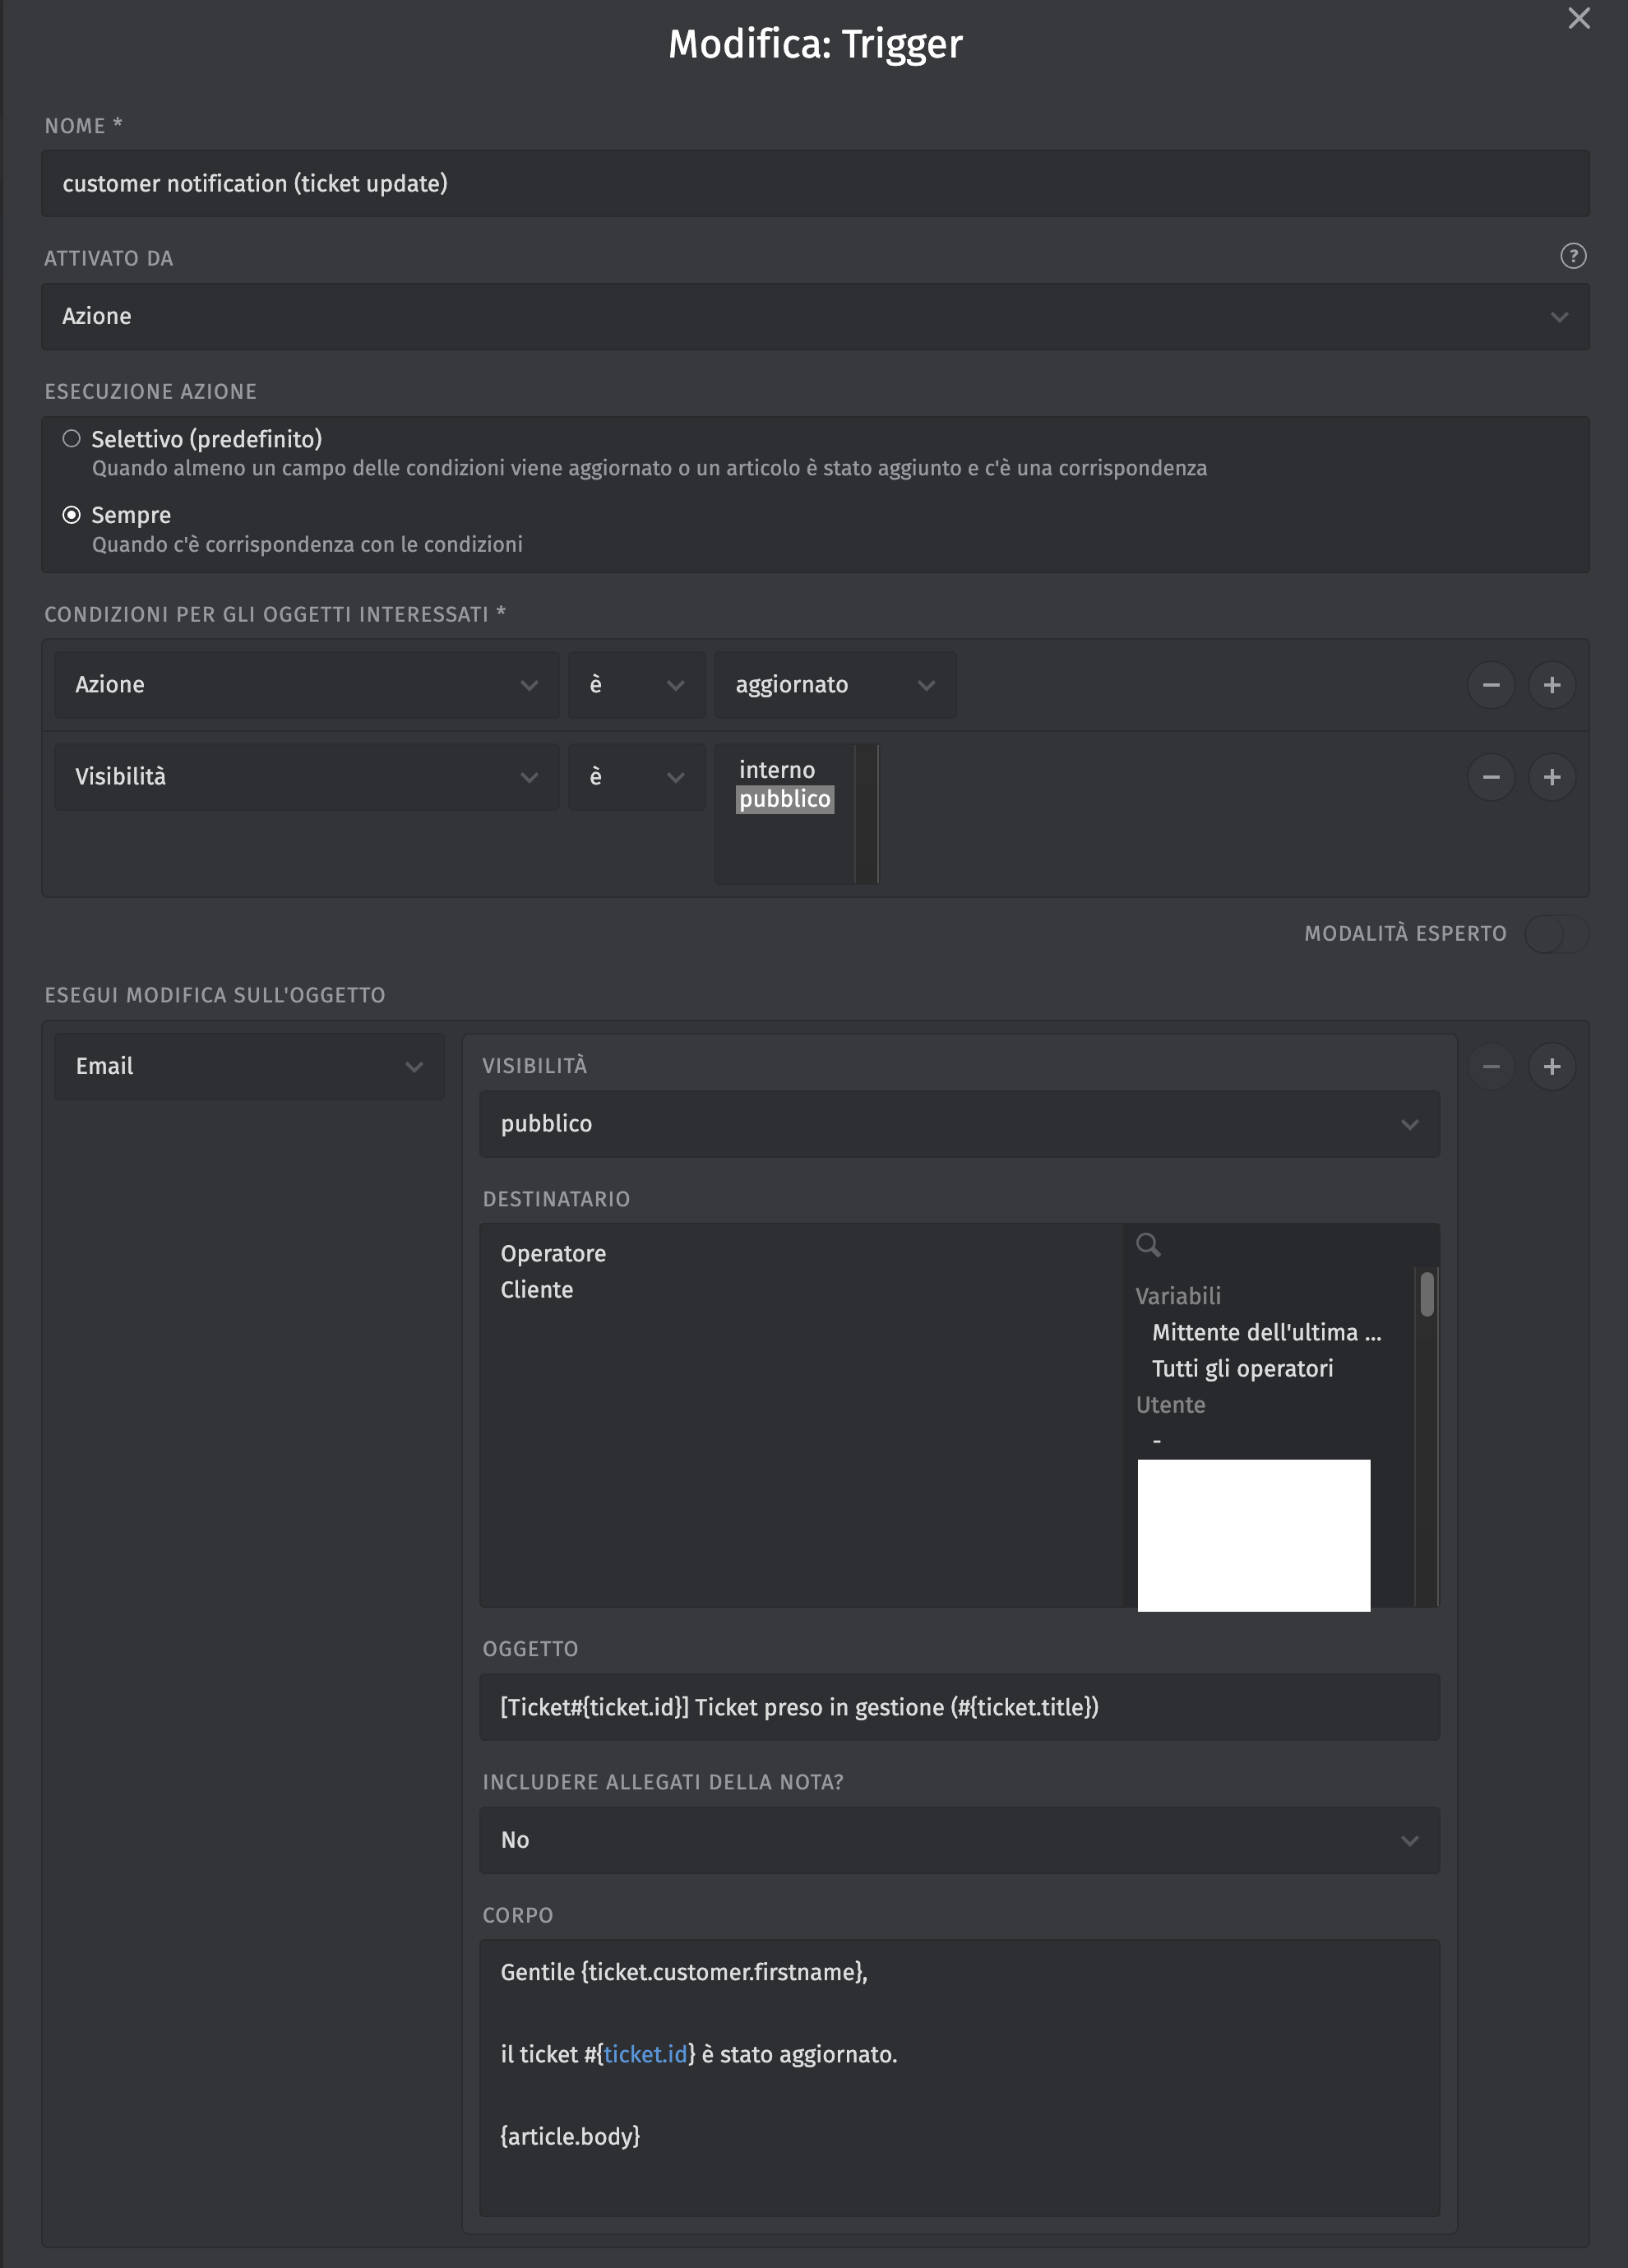Select the Selettivo (predefinito) radio option

[x=72, y=439]
